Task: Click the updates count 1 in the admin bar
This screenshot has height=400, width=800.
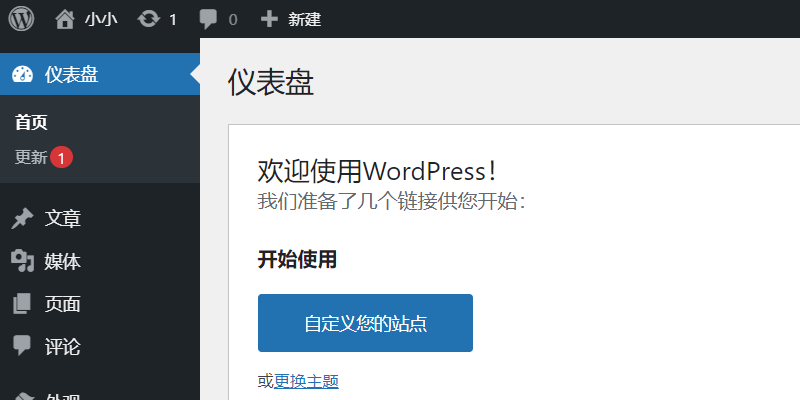Action: [x=173, y=20]
